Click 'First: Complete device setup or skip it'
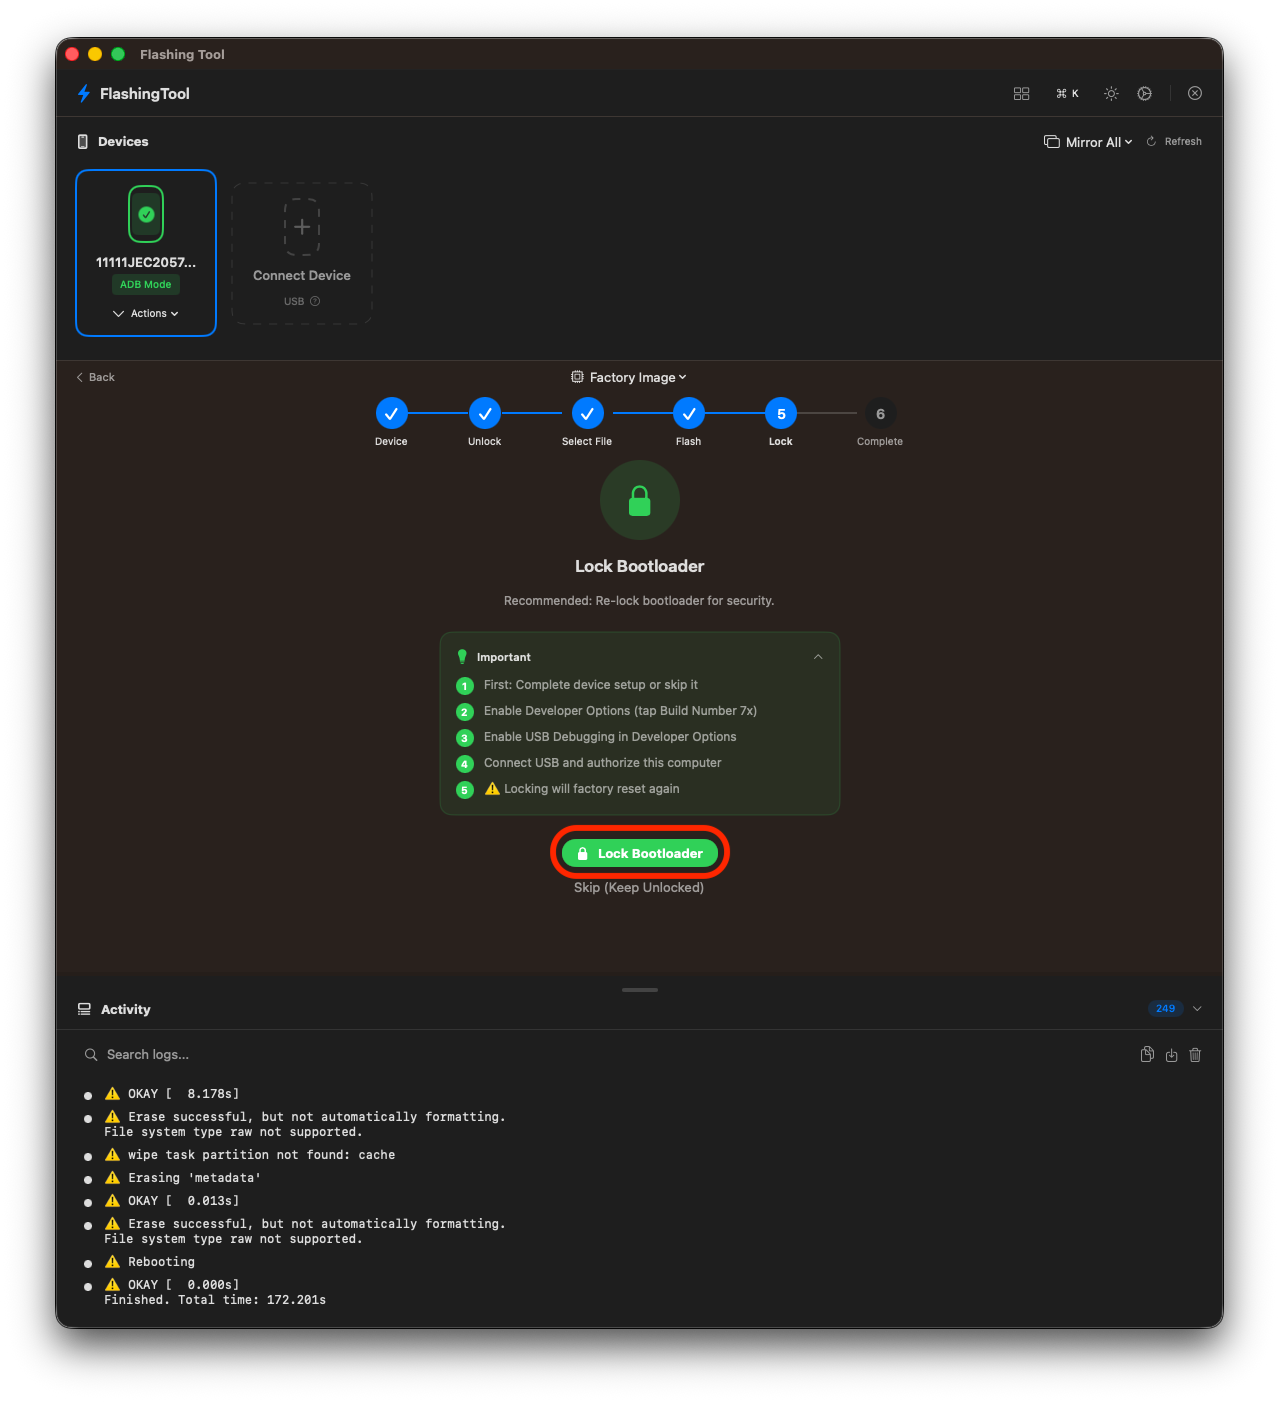1279x1402 pixels. [x=591, y=685]
